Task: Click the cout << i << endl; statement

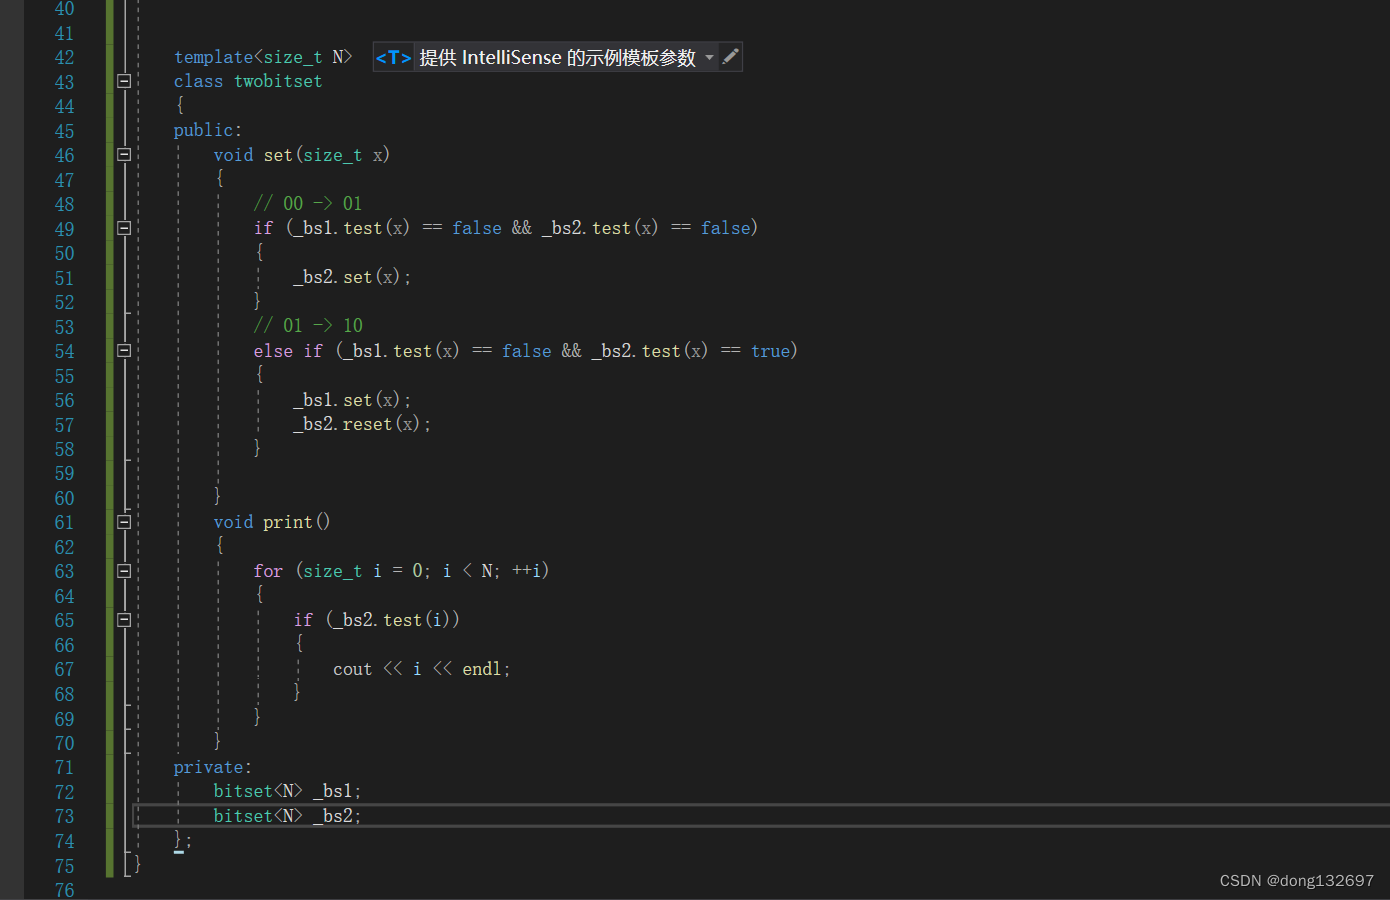Action: (x=422, y=669)
